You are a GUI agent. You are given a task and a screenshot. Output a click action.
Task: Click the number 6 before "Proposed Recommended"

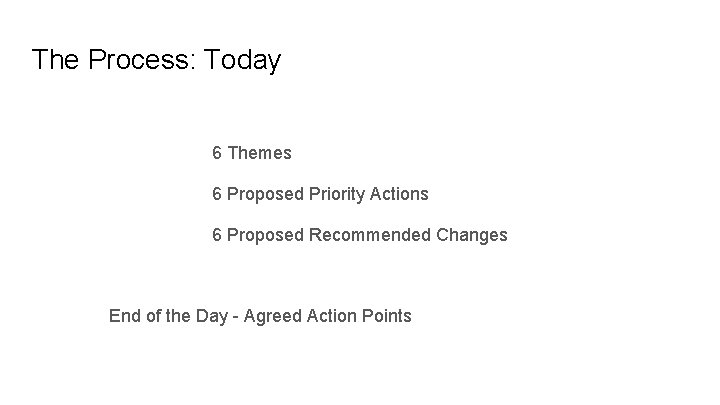coord(217,235)
